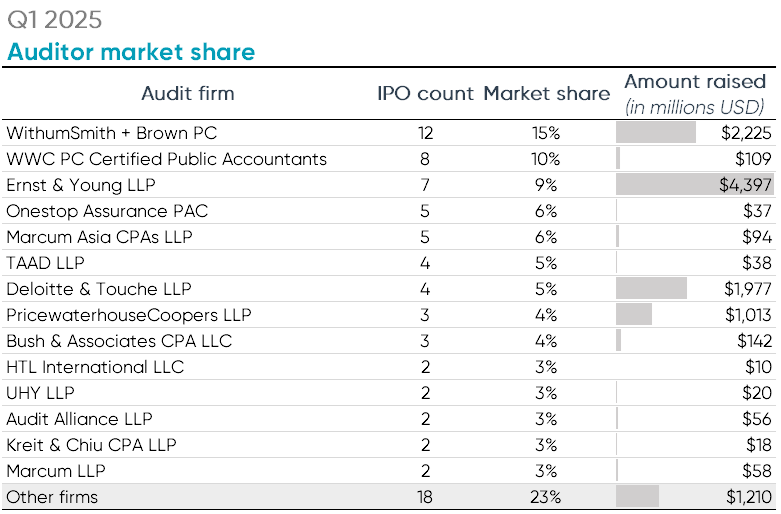This screenshot has height=514, width=781.
Task: Select the Deloitte & Touche LLP firm name
Action: [98, 289]
